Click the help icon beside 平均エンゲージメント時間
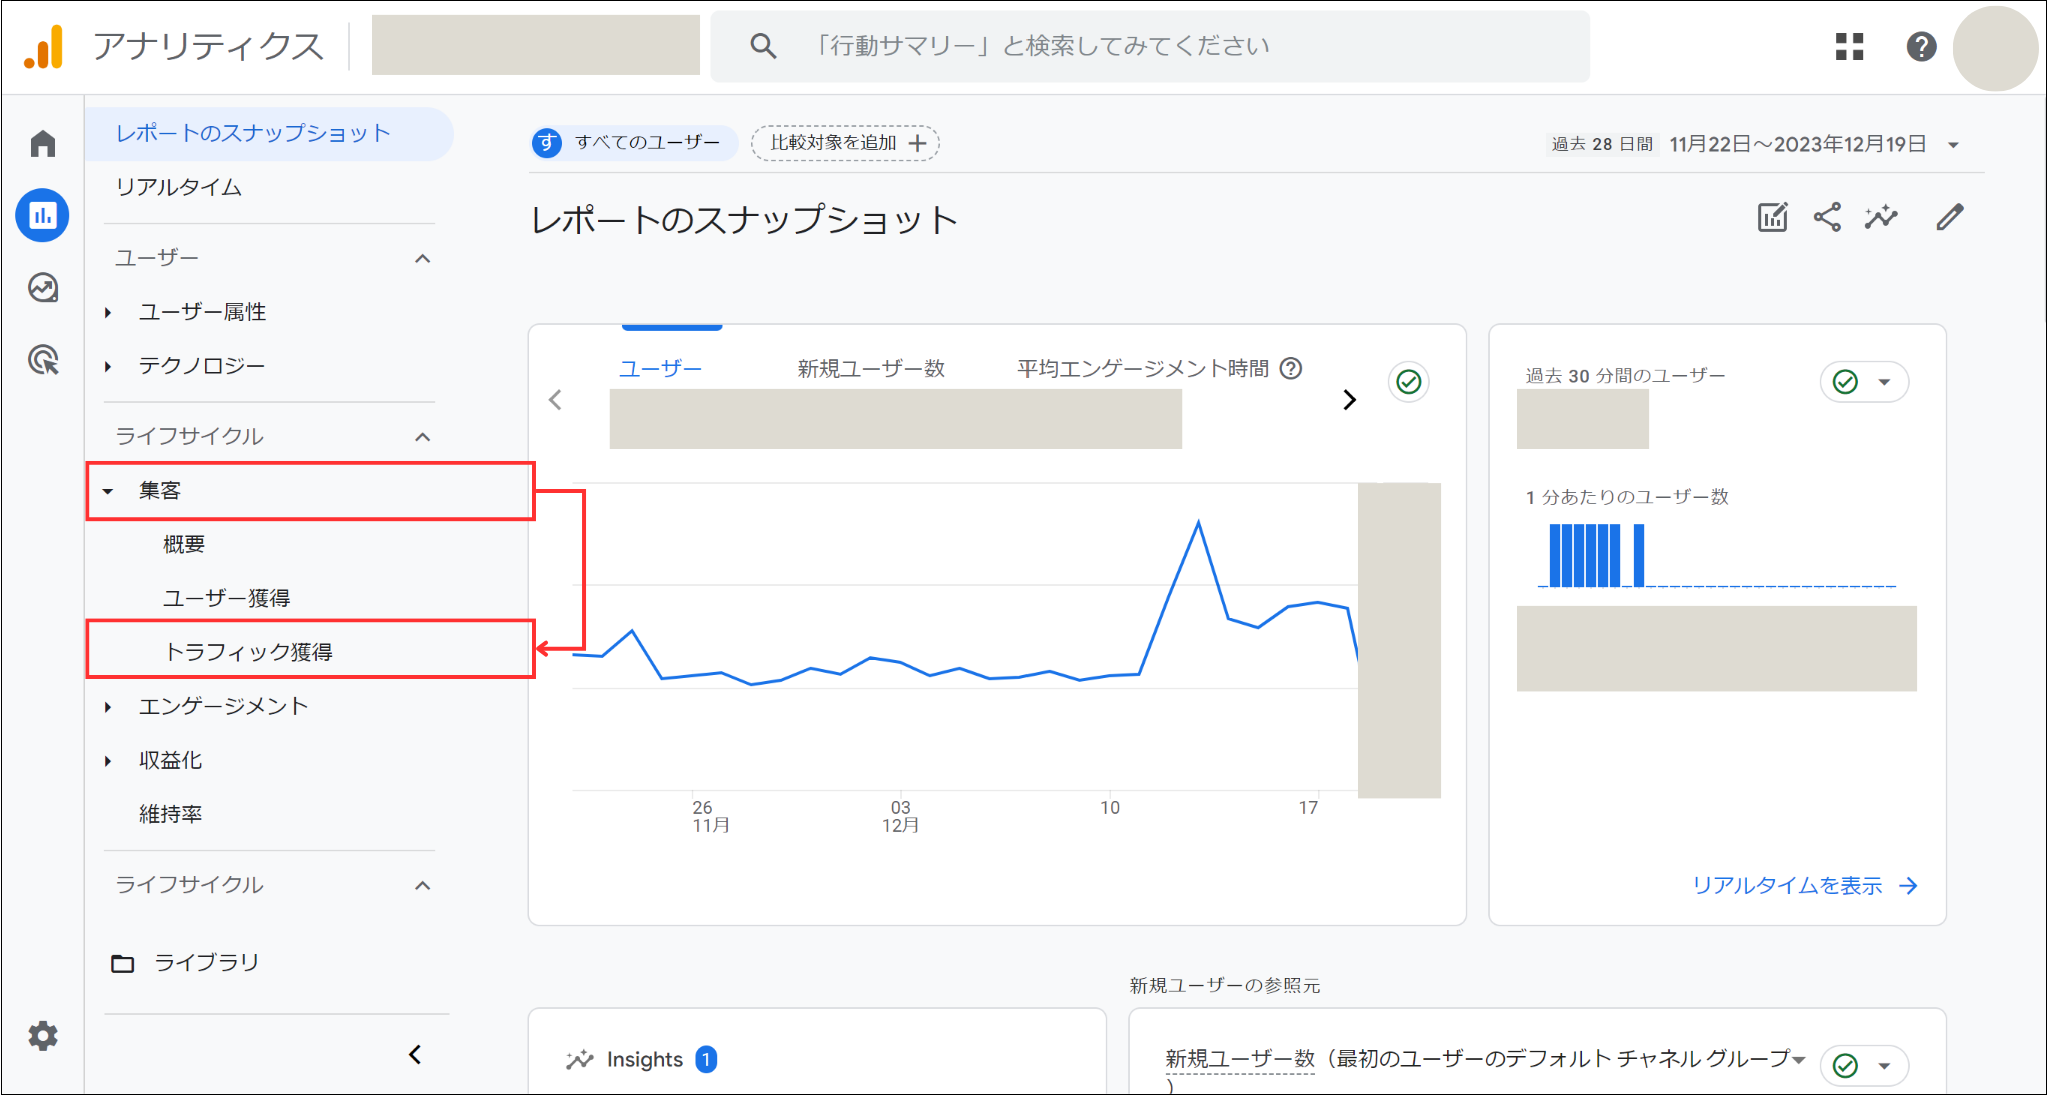This screenshot has height=1095, width=2048. coord(1291,369)
